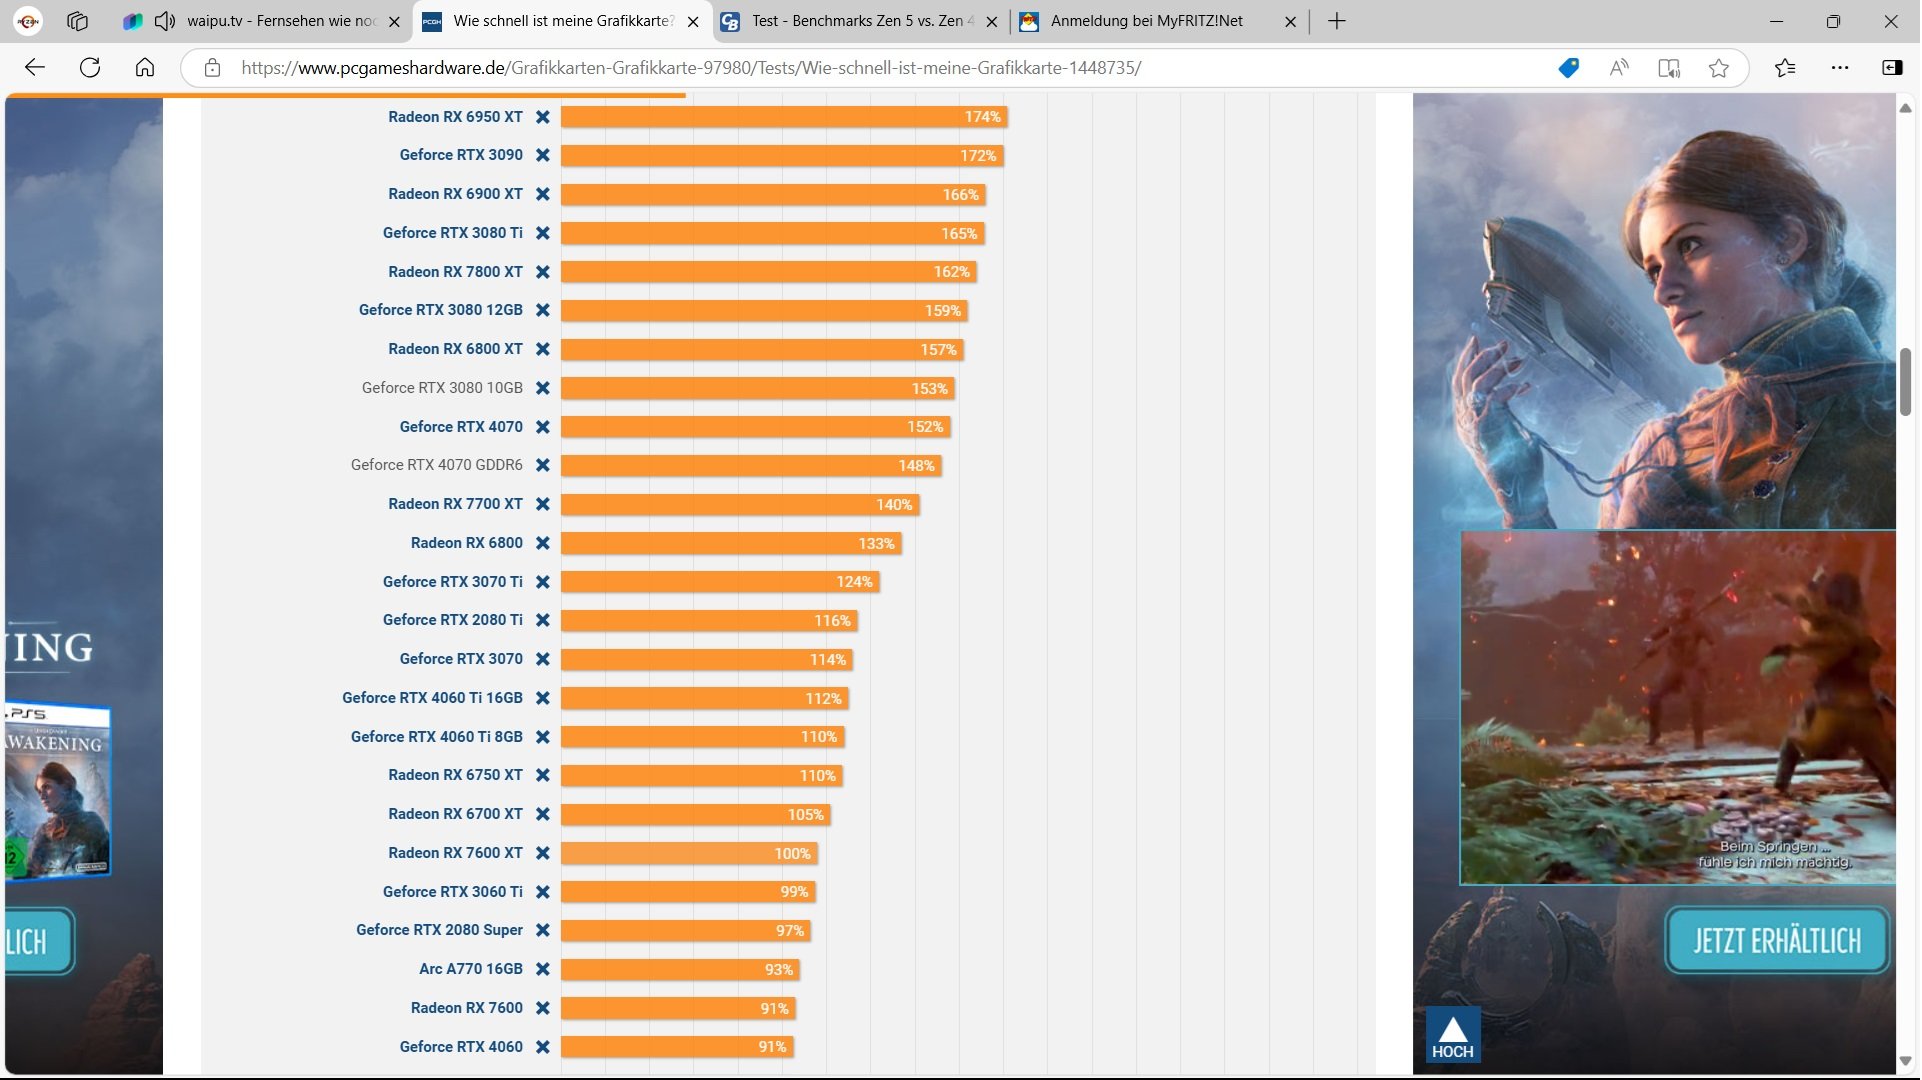
Task: Activate the read aloud icon
Action: pyautogui.click(x=1618, y=68)
